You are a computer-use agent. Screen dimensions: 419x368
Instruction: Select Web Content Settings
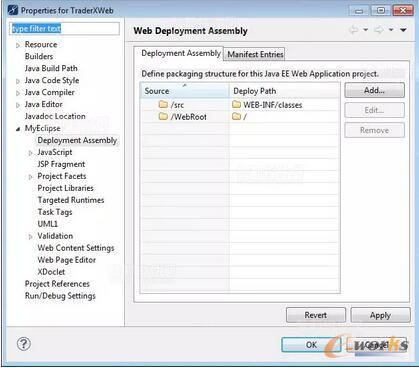point(76,248)
